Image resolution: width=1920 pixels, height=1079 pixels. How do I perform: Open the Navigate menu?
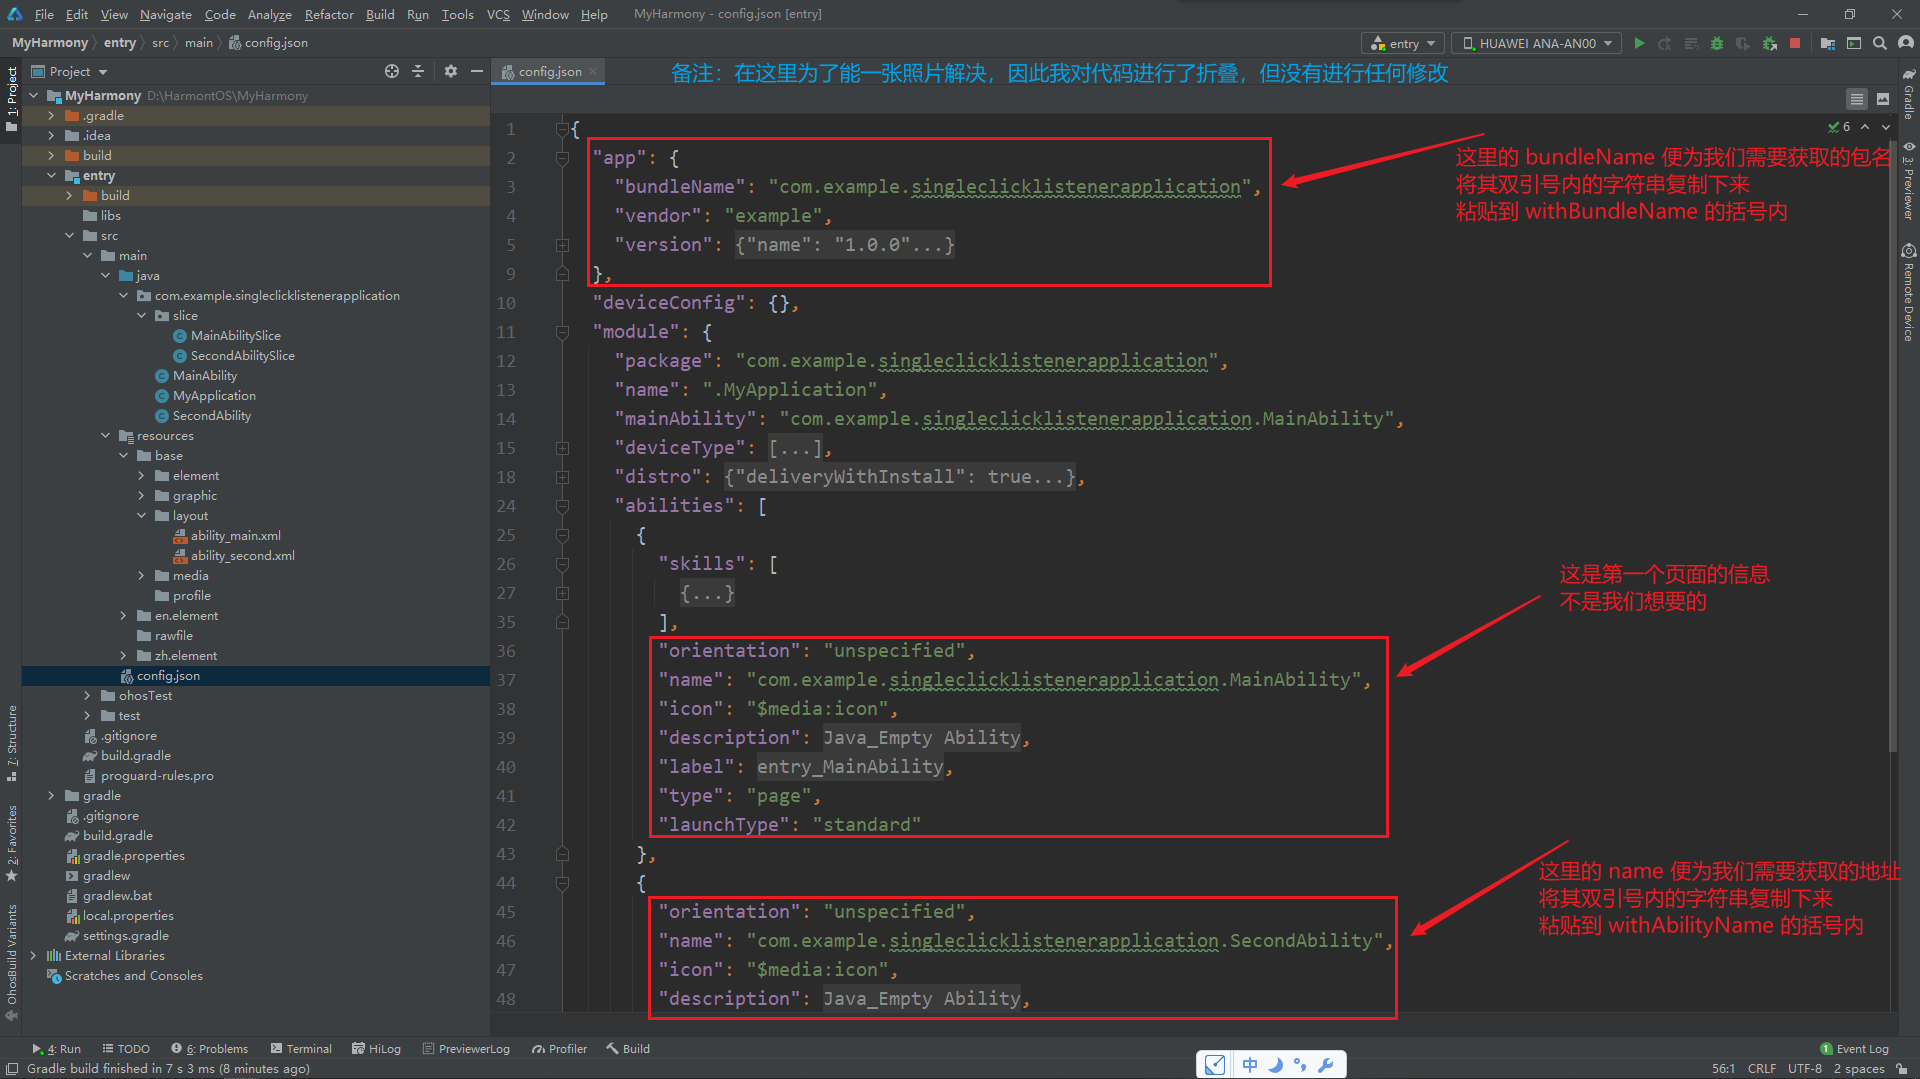[x=165, y=14]
